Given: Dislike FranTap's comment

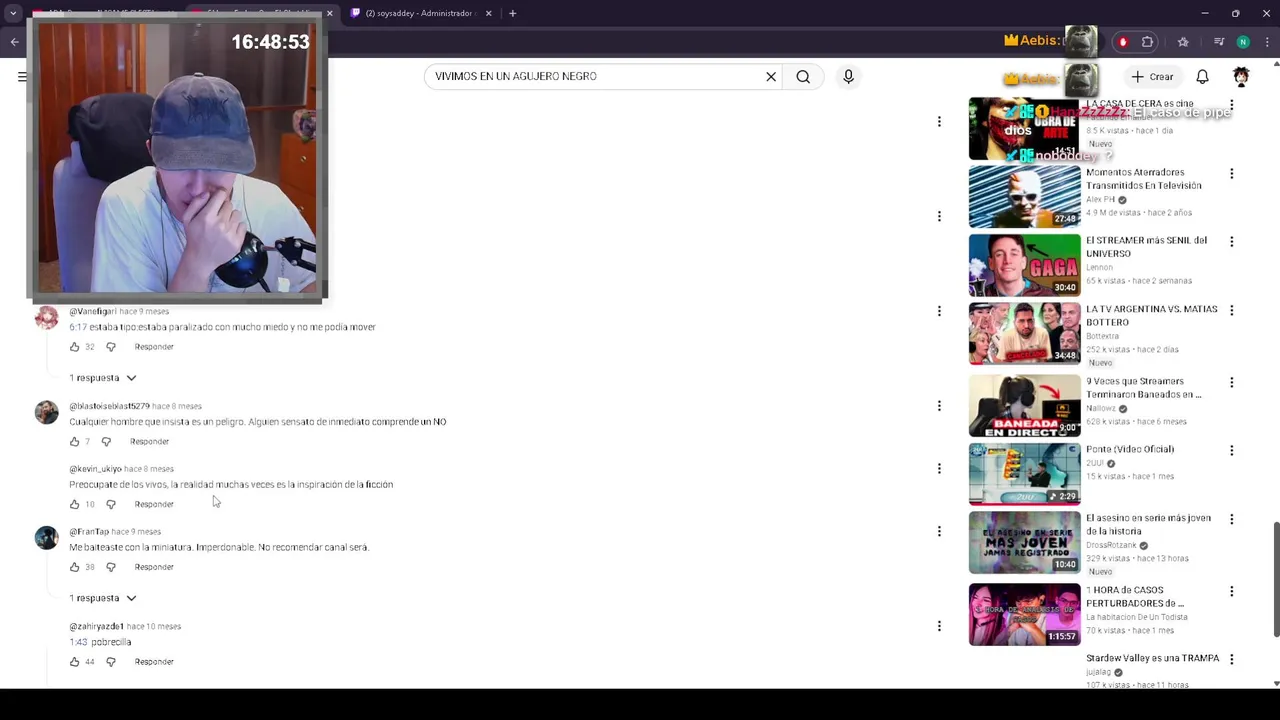Looking at the screenshot, I should click(x=111, y=567).
